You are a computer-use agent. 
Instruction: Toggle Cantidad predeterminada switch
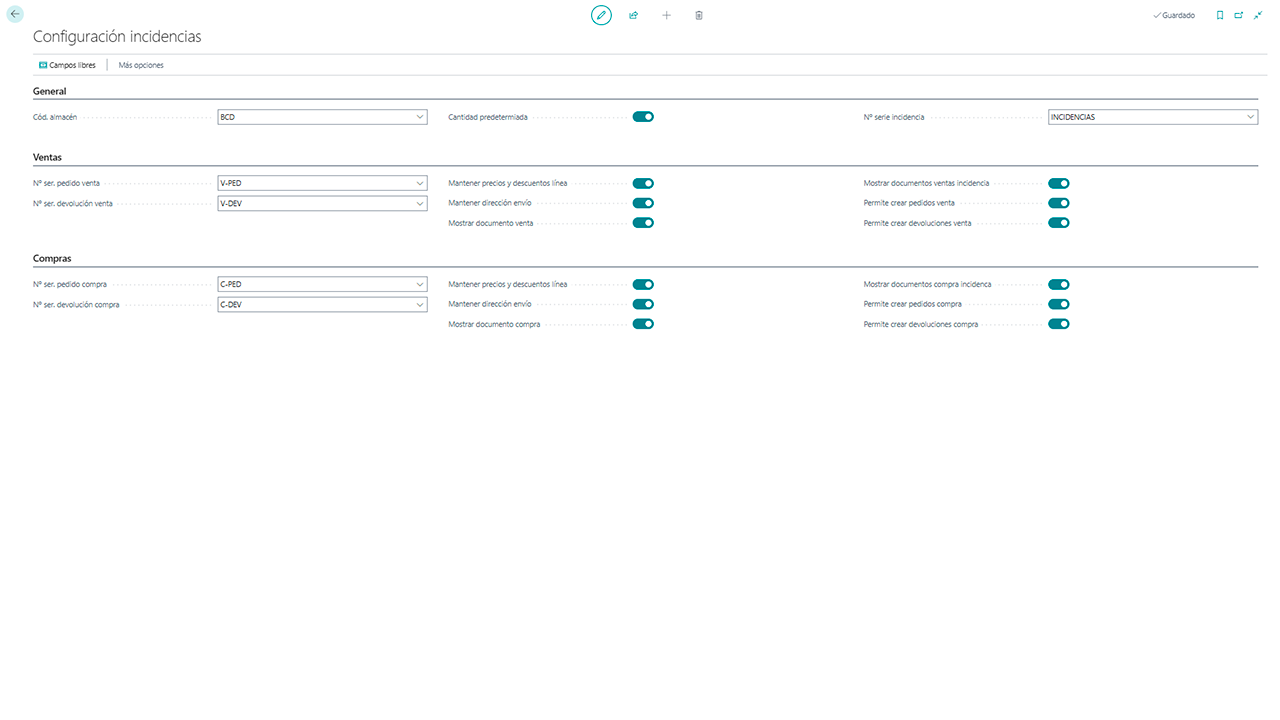[643, 117]
